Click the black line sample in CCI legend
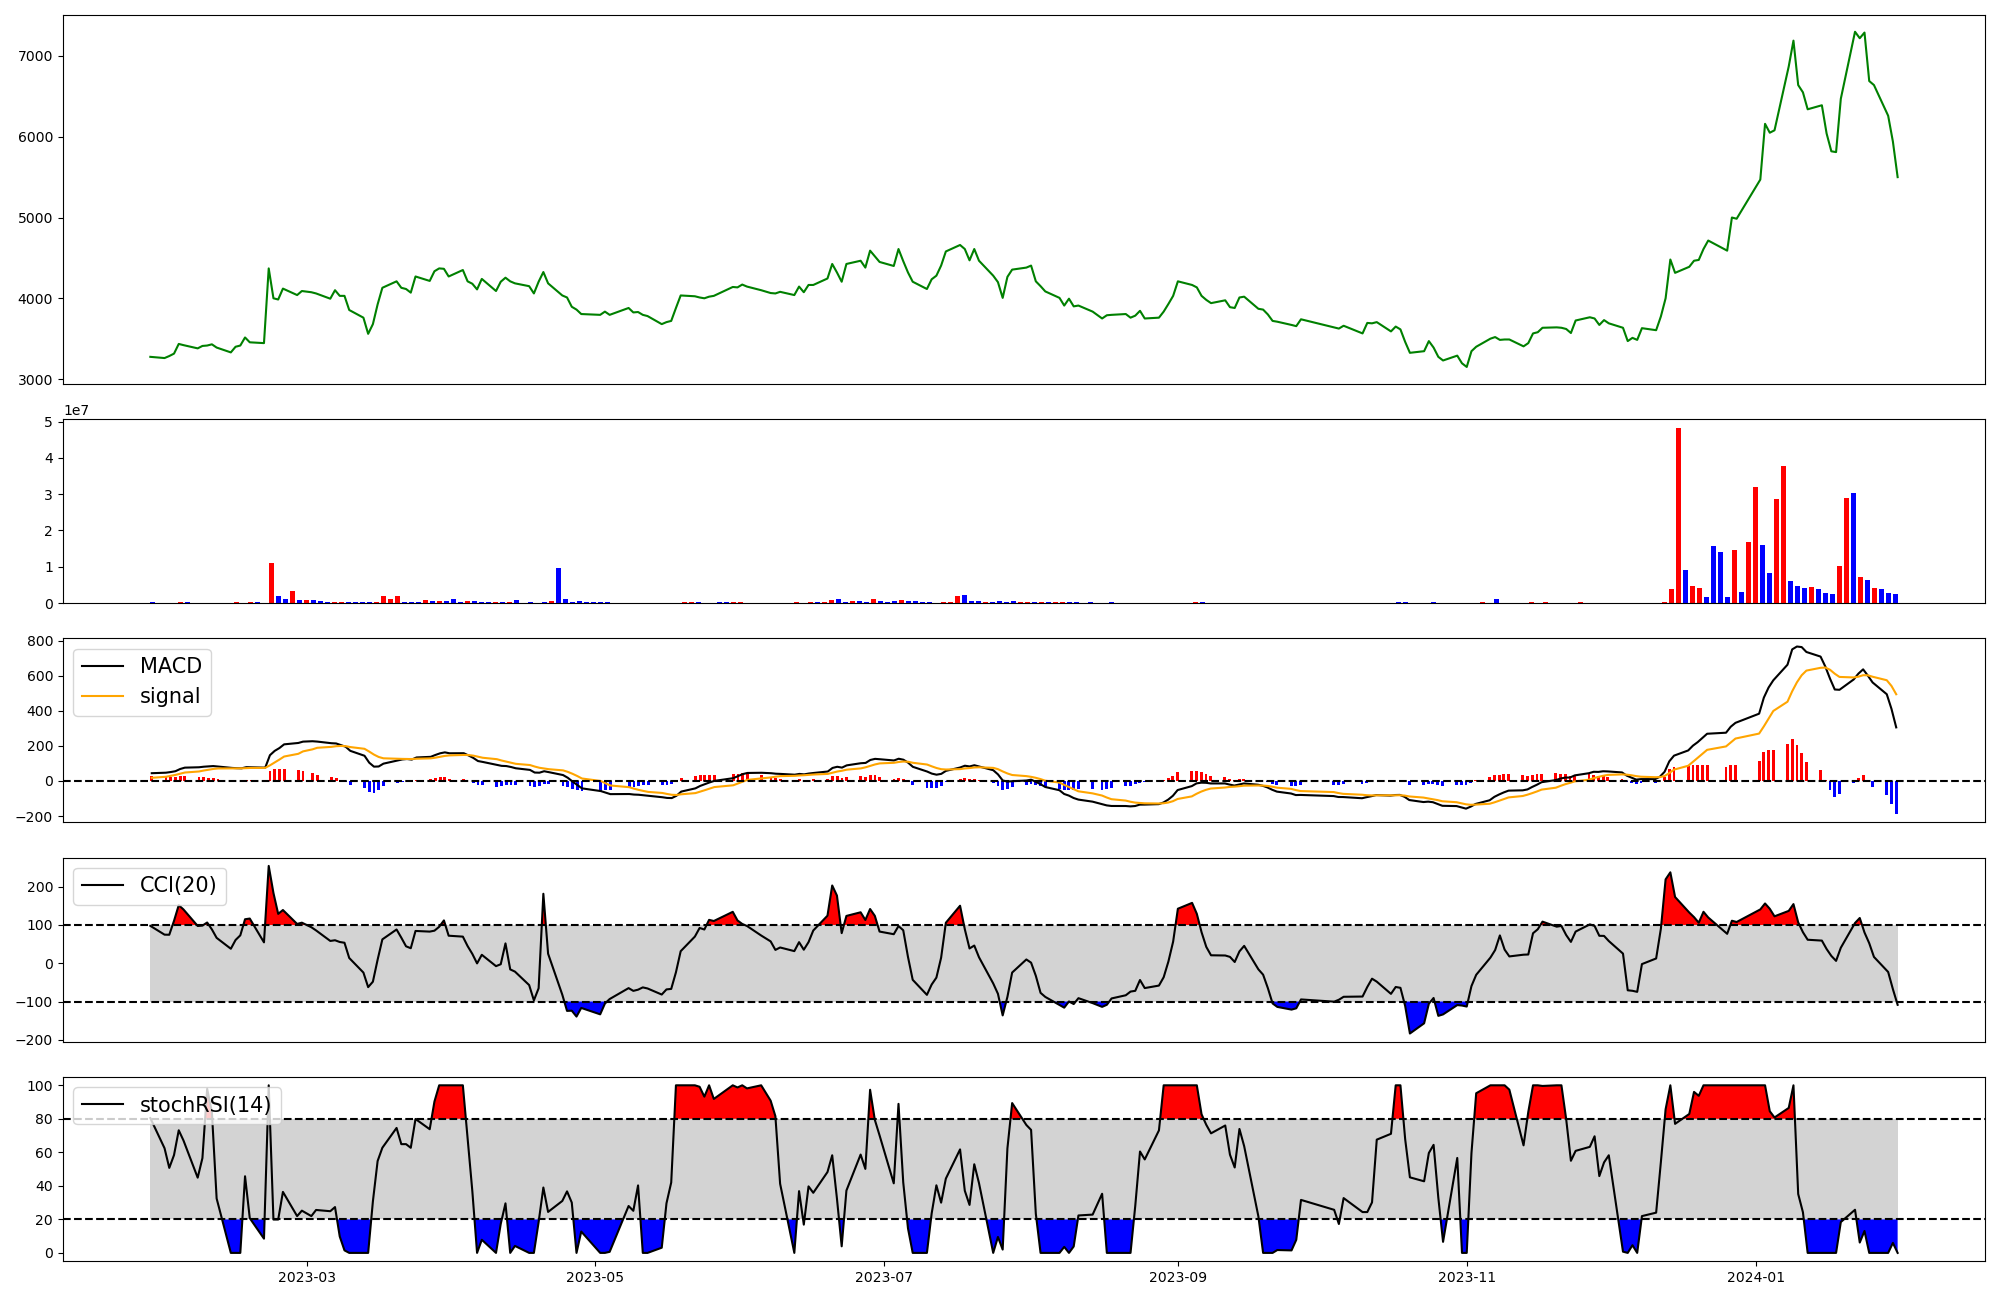Image resolution: width=2000 pixels, height=1300 pixels. coord(103,886)
